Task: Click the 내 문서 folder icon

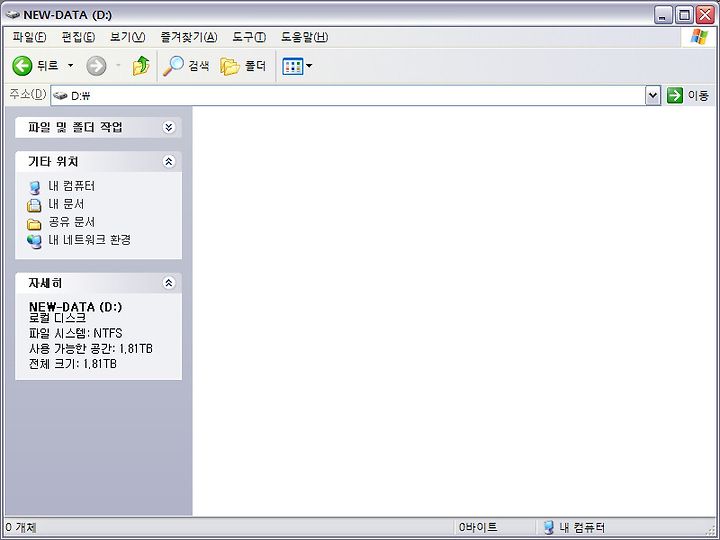Action: pos(34,205)
